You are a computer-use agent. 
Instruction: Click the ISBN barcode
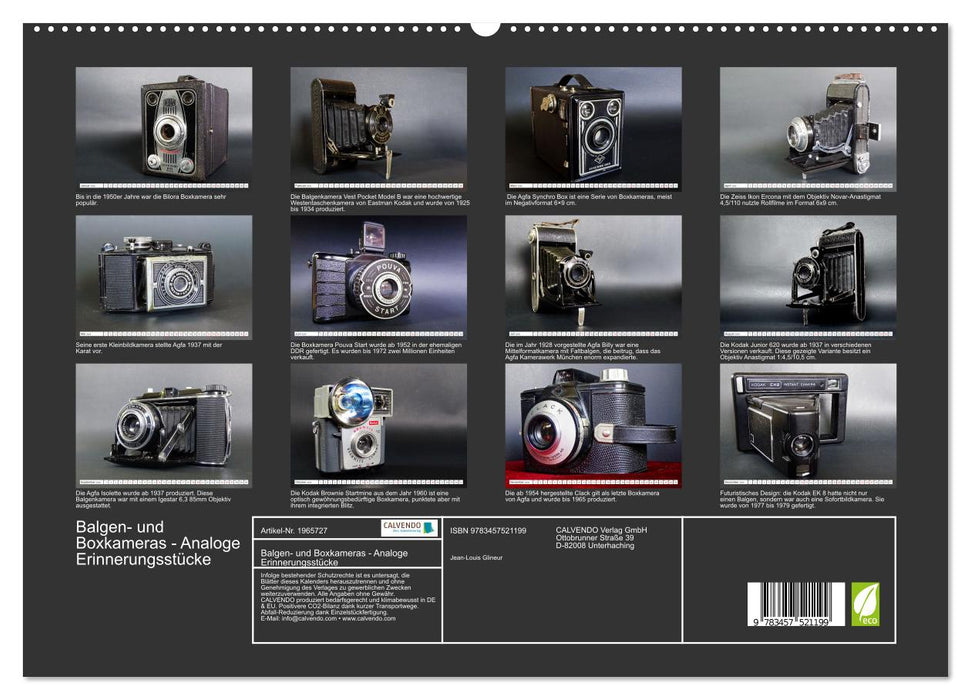pyautogui.click(x=796, y=606)
